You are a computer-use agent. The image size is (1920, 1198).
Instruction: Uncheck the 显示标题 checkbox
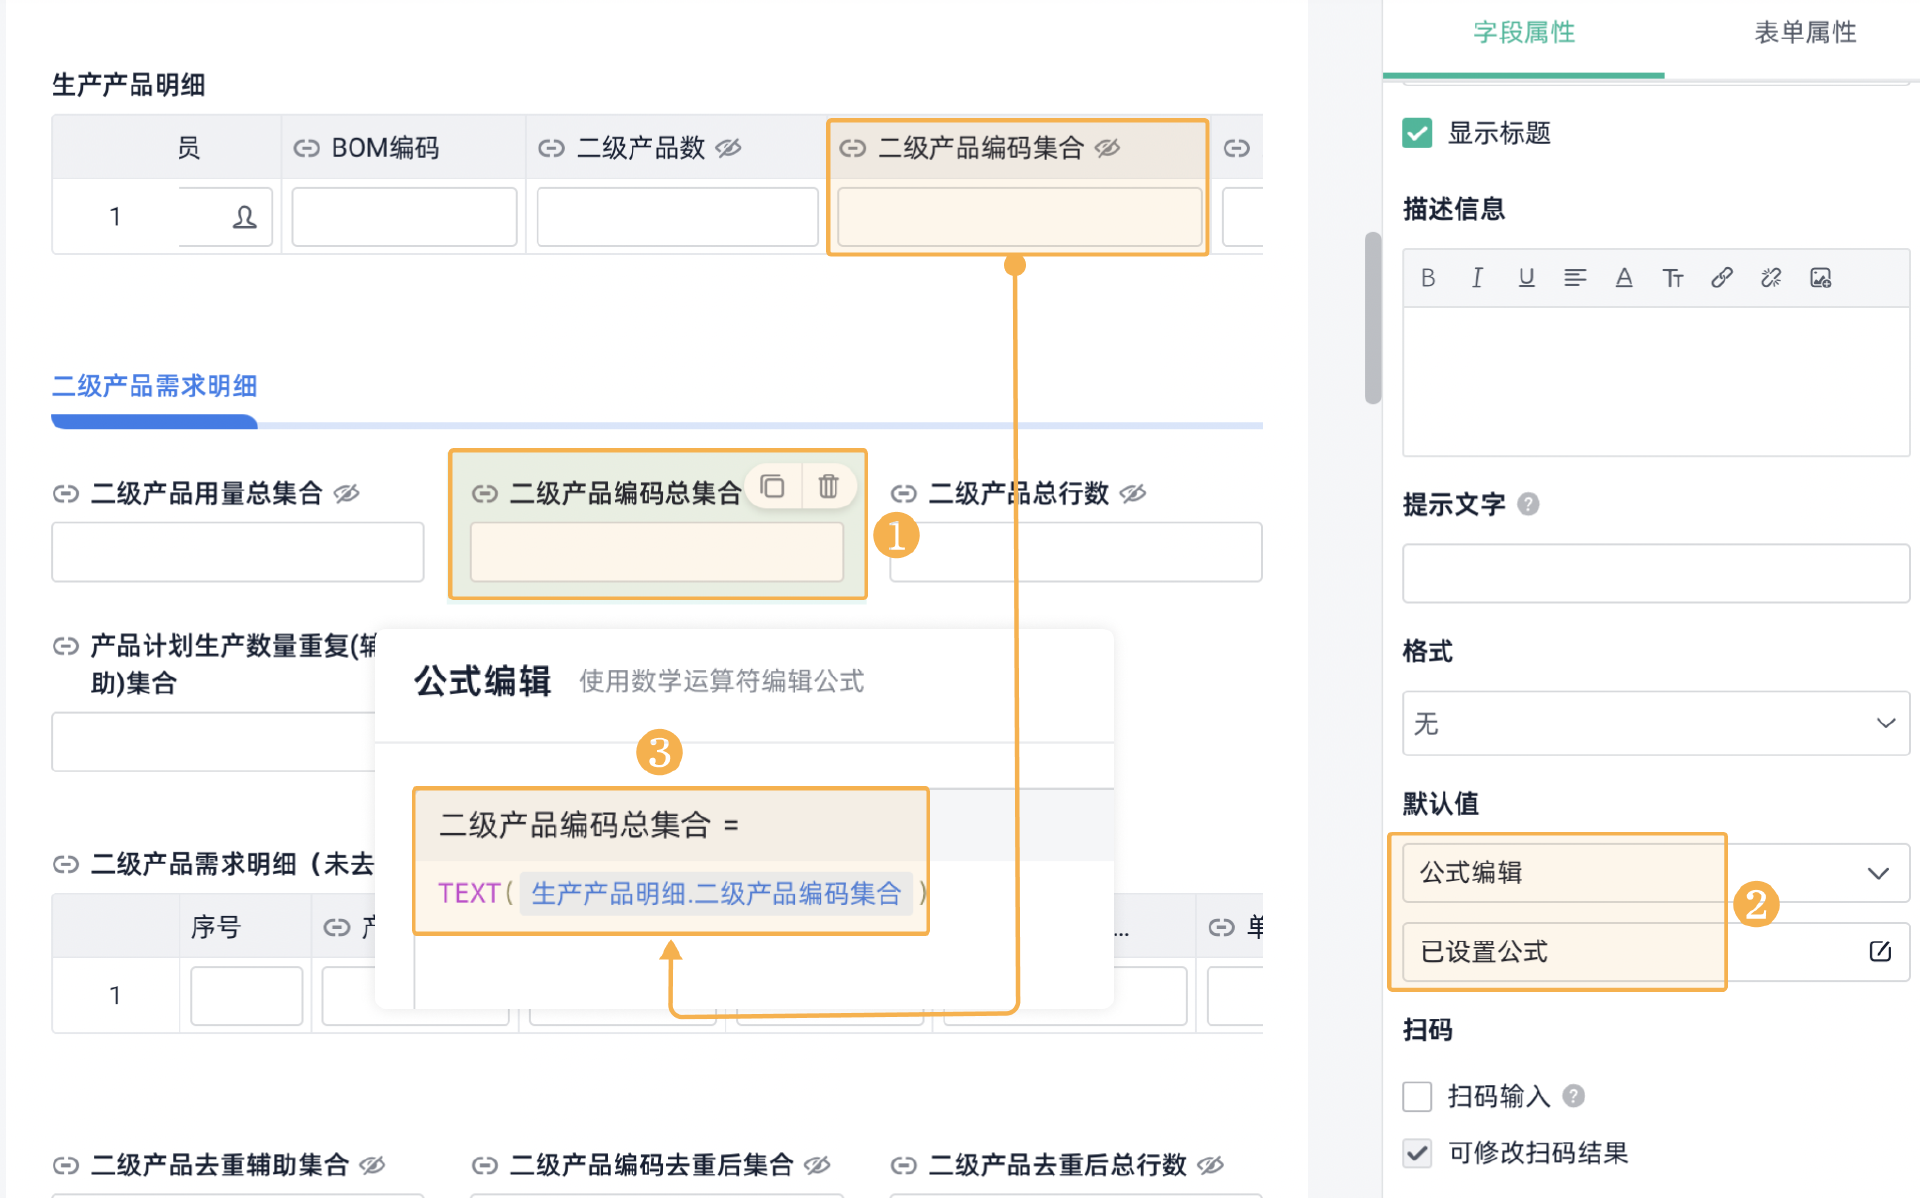1417,133
